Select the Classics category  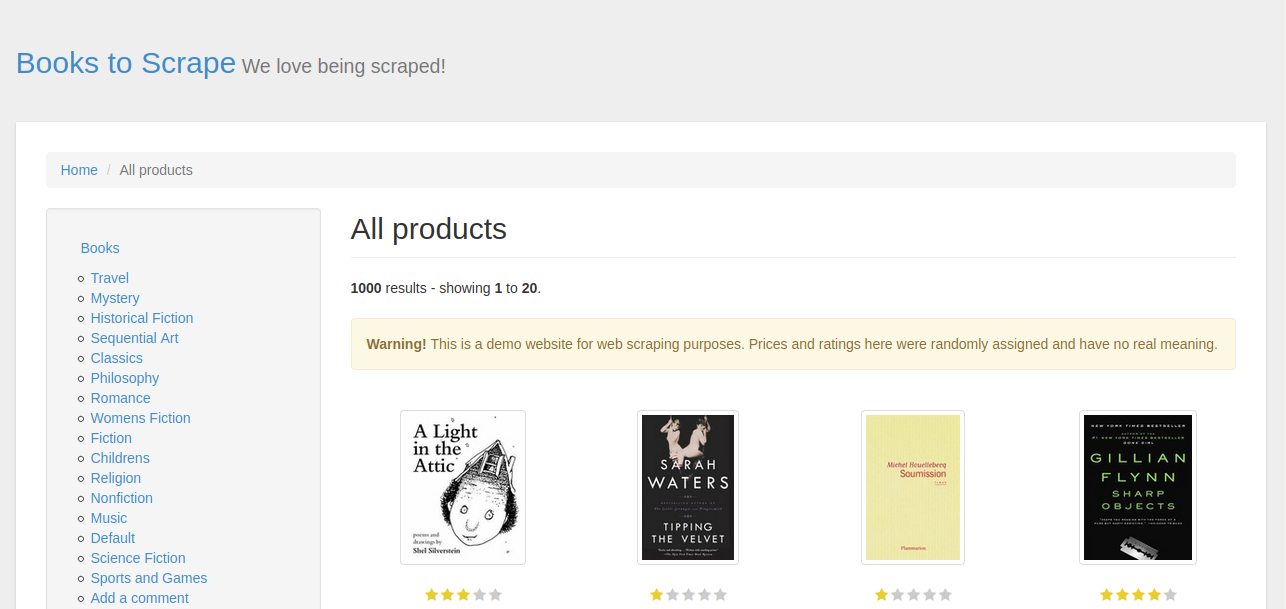[x=116, y=358]
